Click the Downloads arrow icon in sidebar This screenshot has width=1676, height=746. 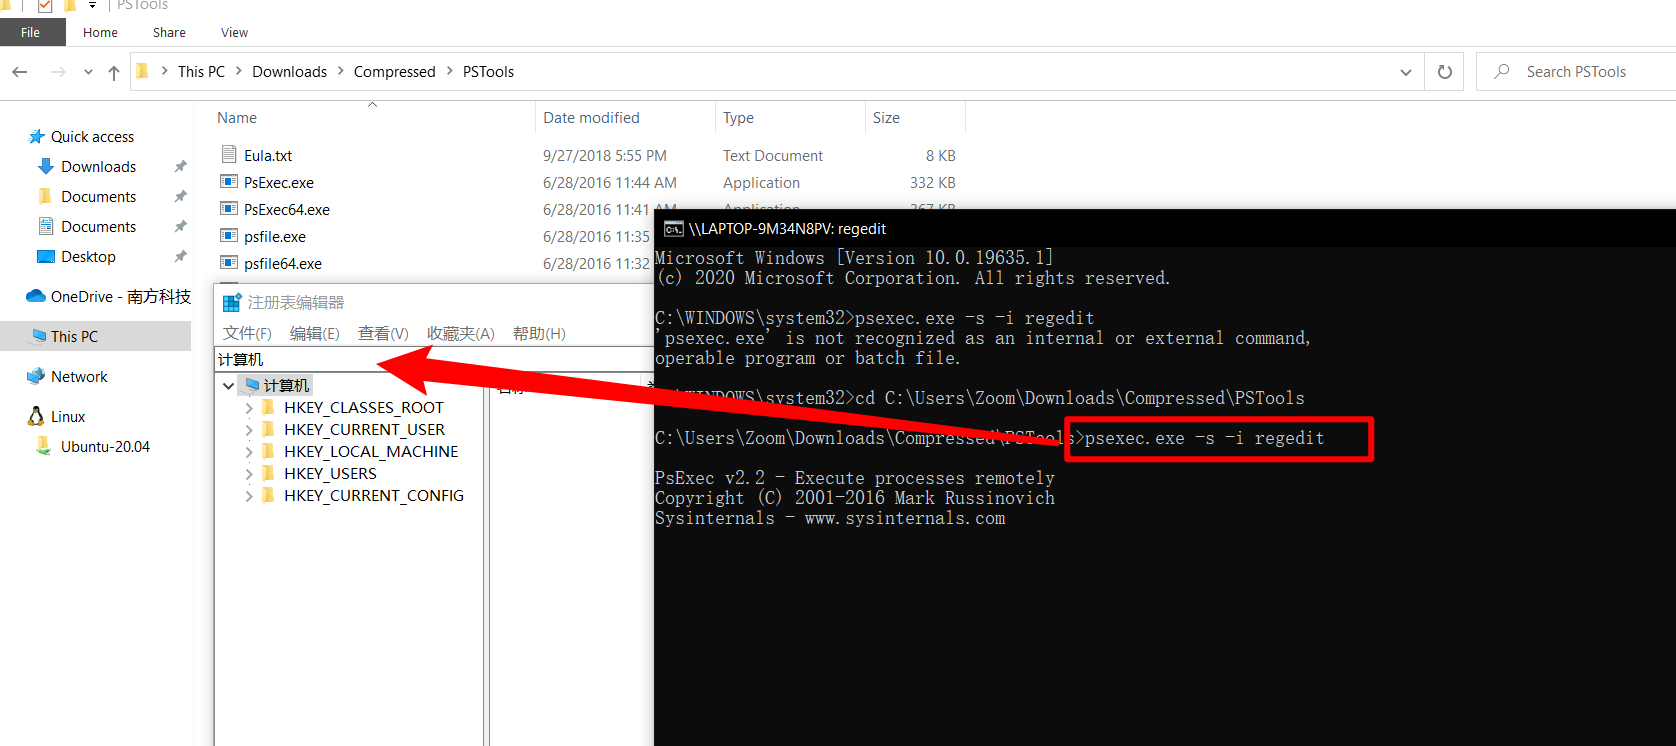coord(45,166)
